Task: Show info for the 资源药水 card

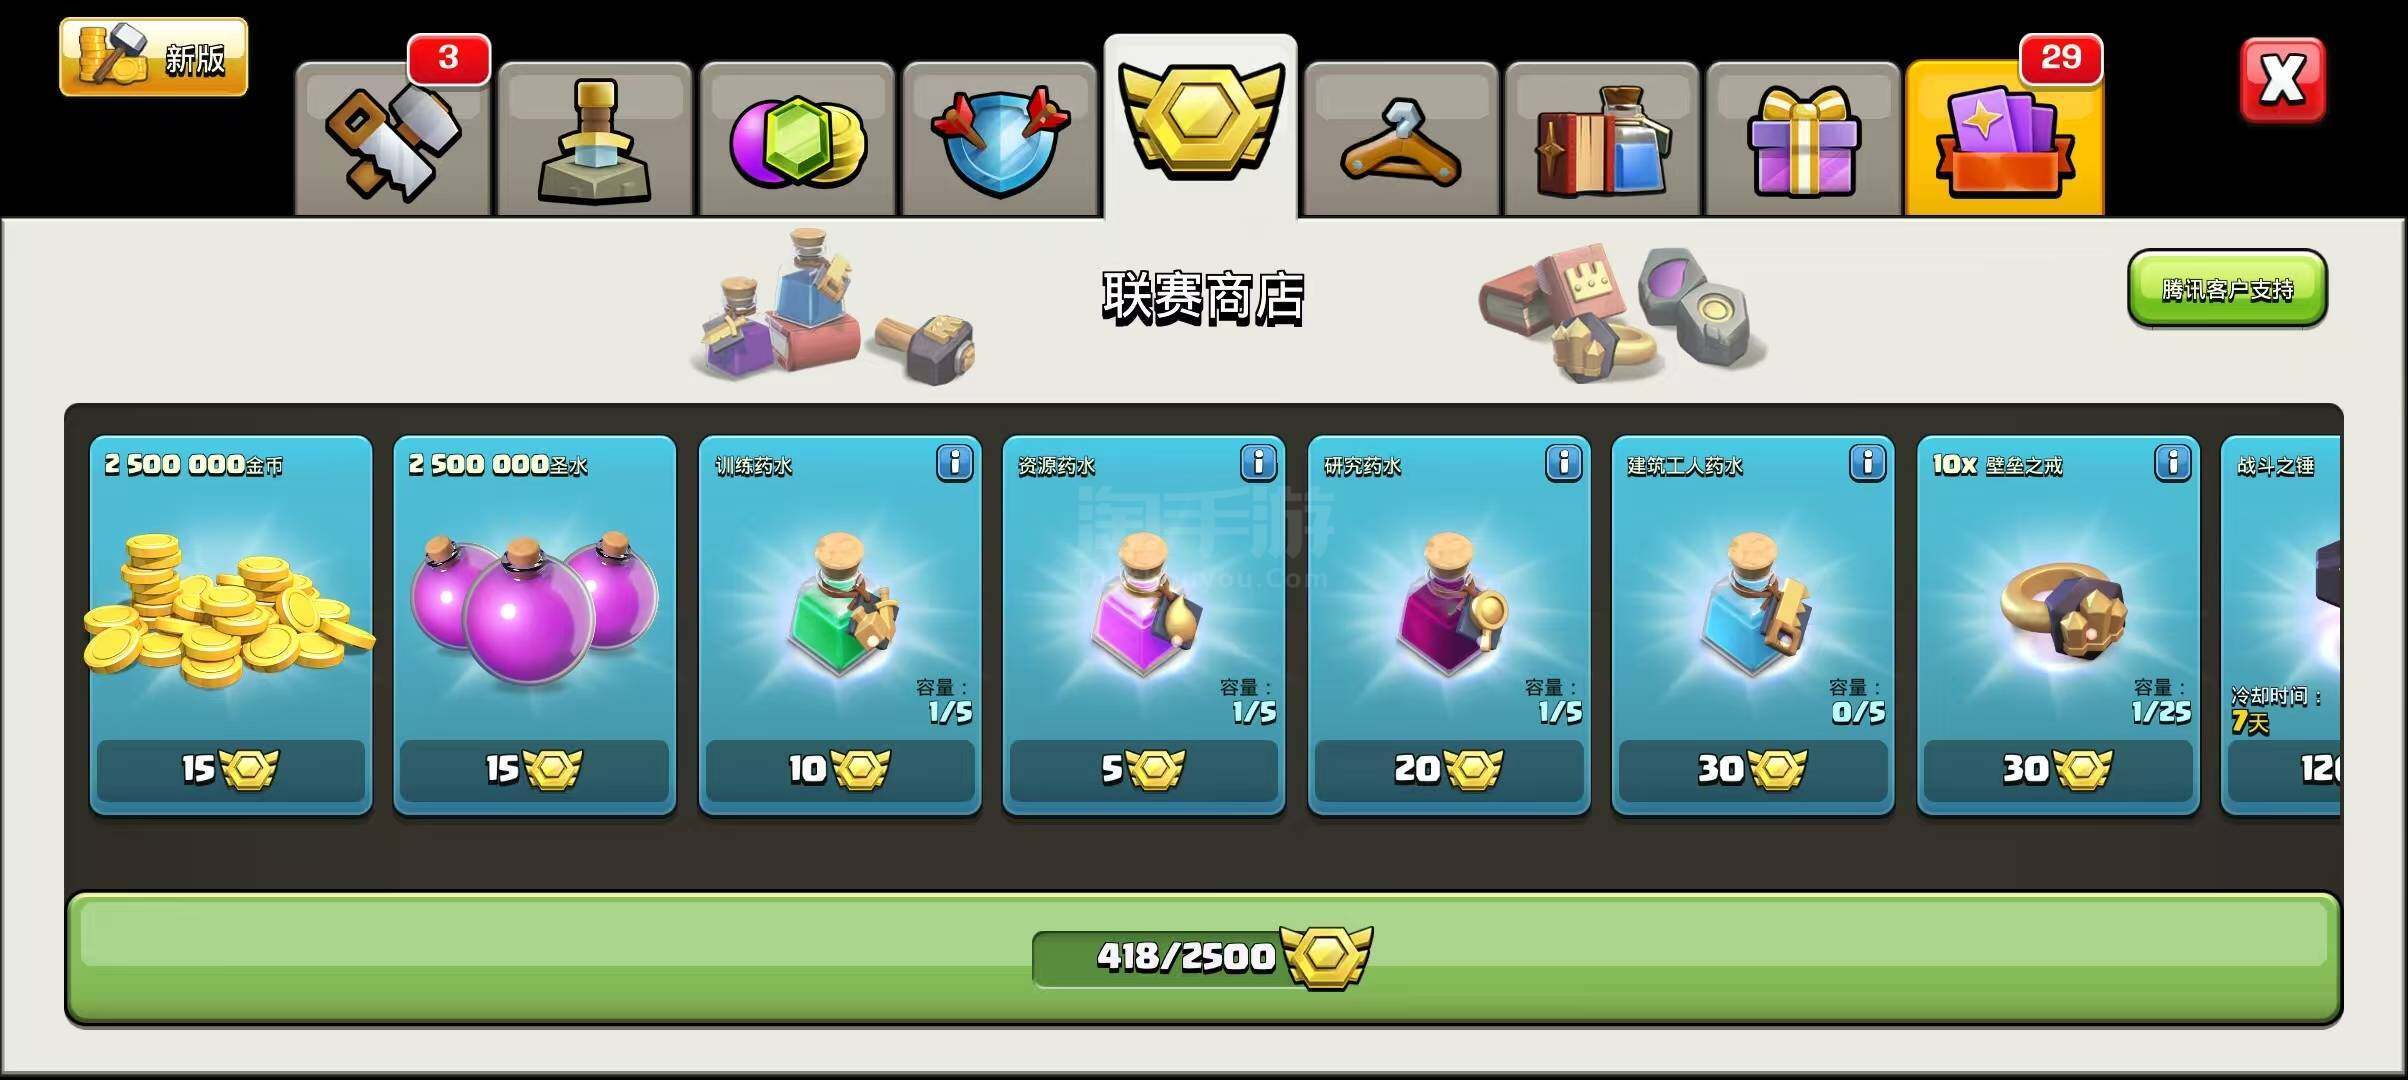Action: (x=1258, y=463)
